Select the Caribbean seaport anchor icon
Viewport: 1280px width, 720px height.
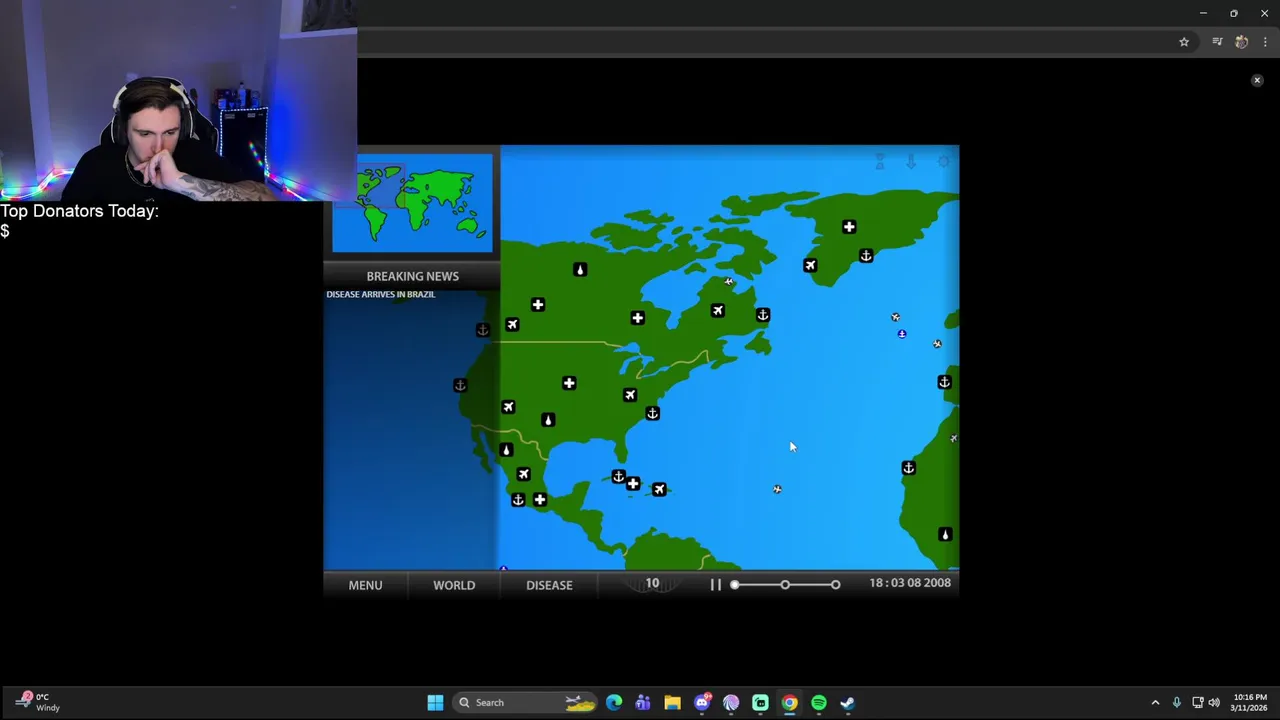[x=618, y=477]
